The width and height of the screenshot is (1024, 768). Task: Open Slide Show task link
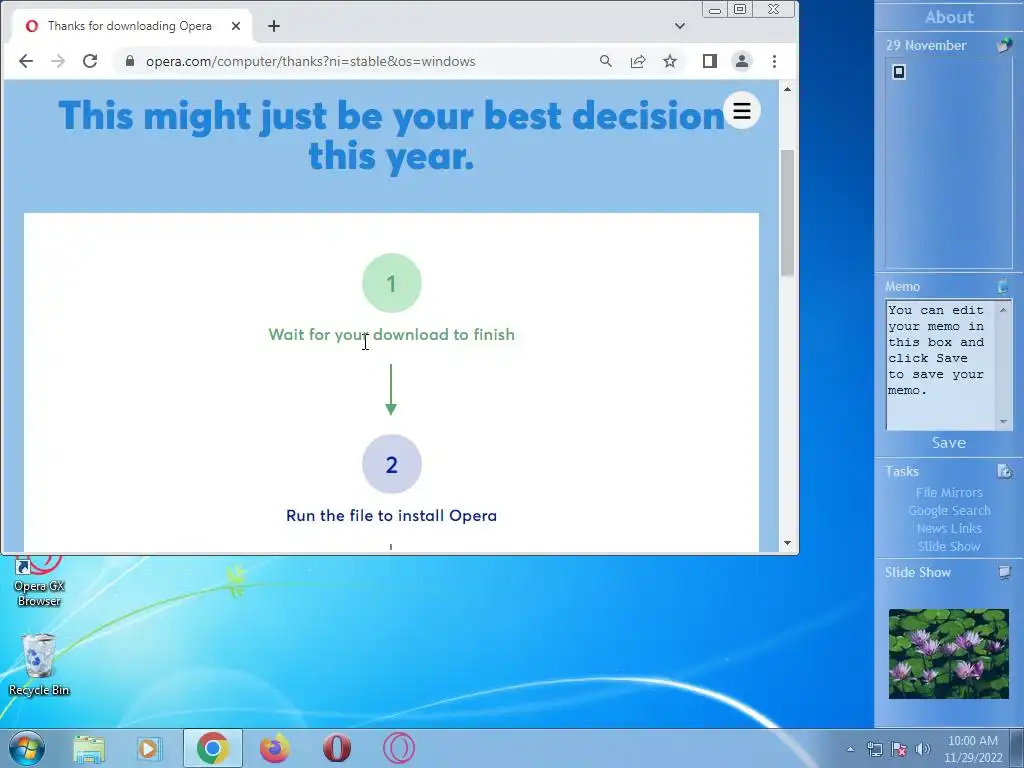pyautogui.click(x=949, y=547)
